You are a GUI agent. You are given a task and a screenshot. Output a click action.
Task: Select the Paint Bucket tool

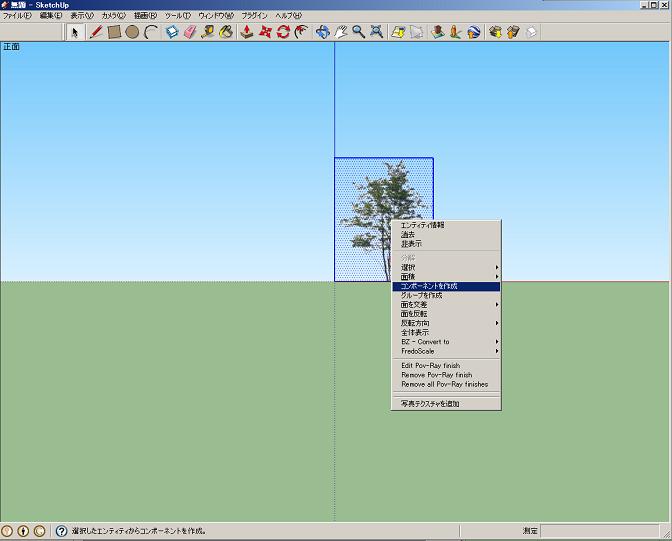(226, 32)
